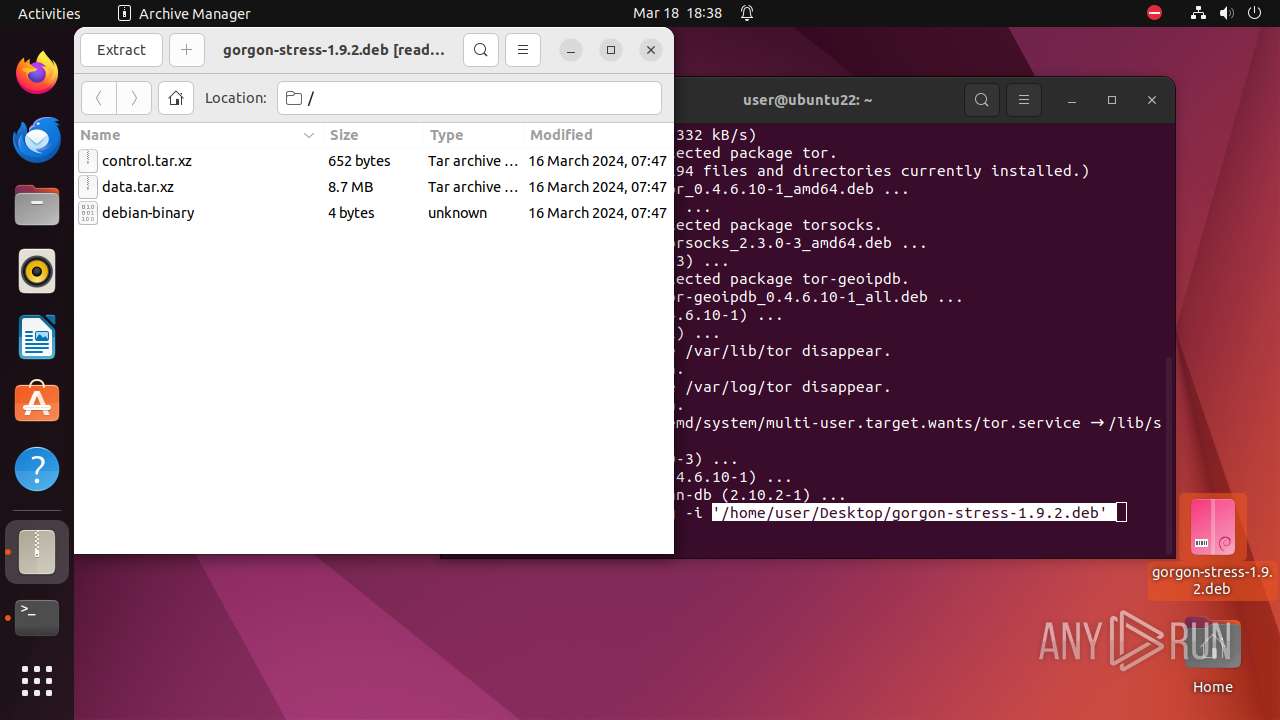Click the Extract button
Image resolution: width=1280 pixels, height=720 pixels.
121,50
